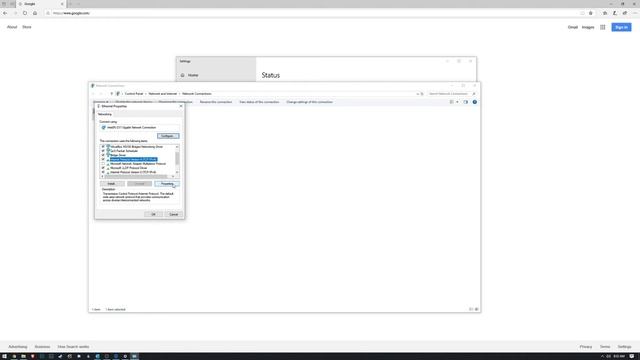Viewport: 640px width, 360px height.
Task: Toggle the QoS Packet Scheduler checkbox
Action: tap(103, 151)
